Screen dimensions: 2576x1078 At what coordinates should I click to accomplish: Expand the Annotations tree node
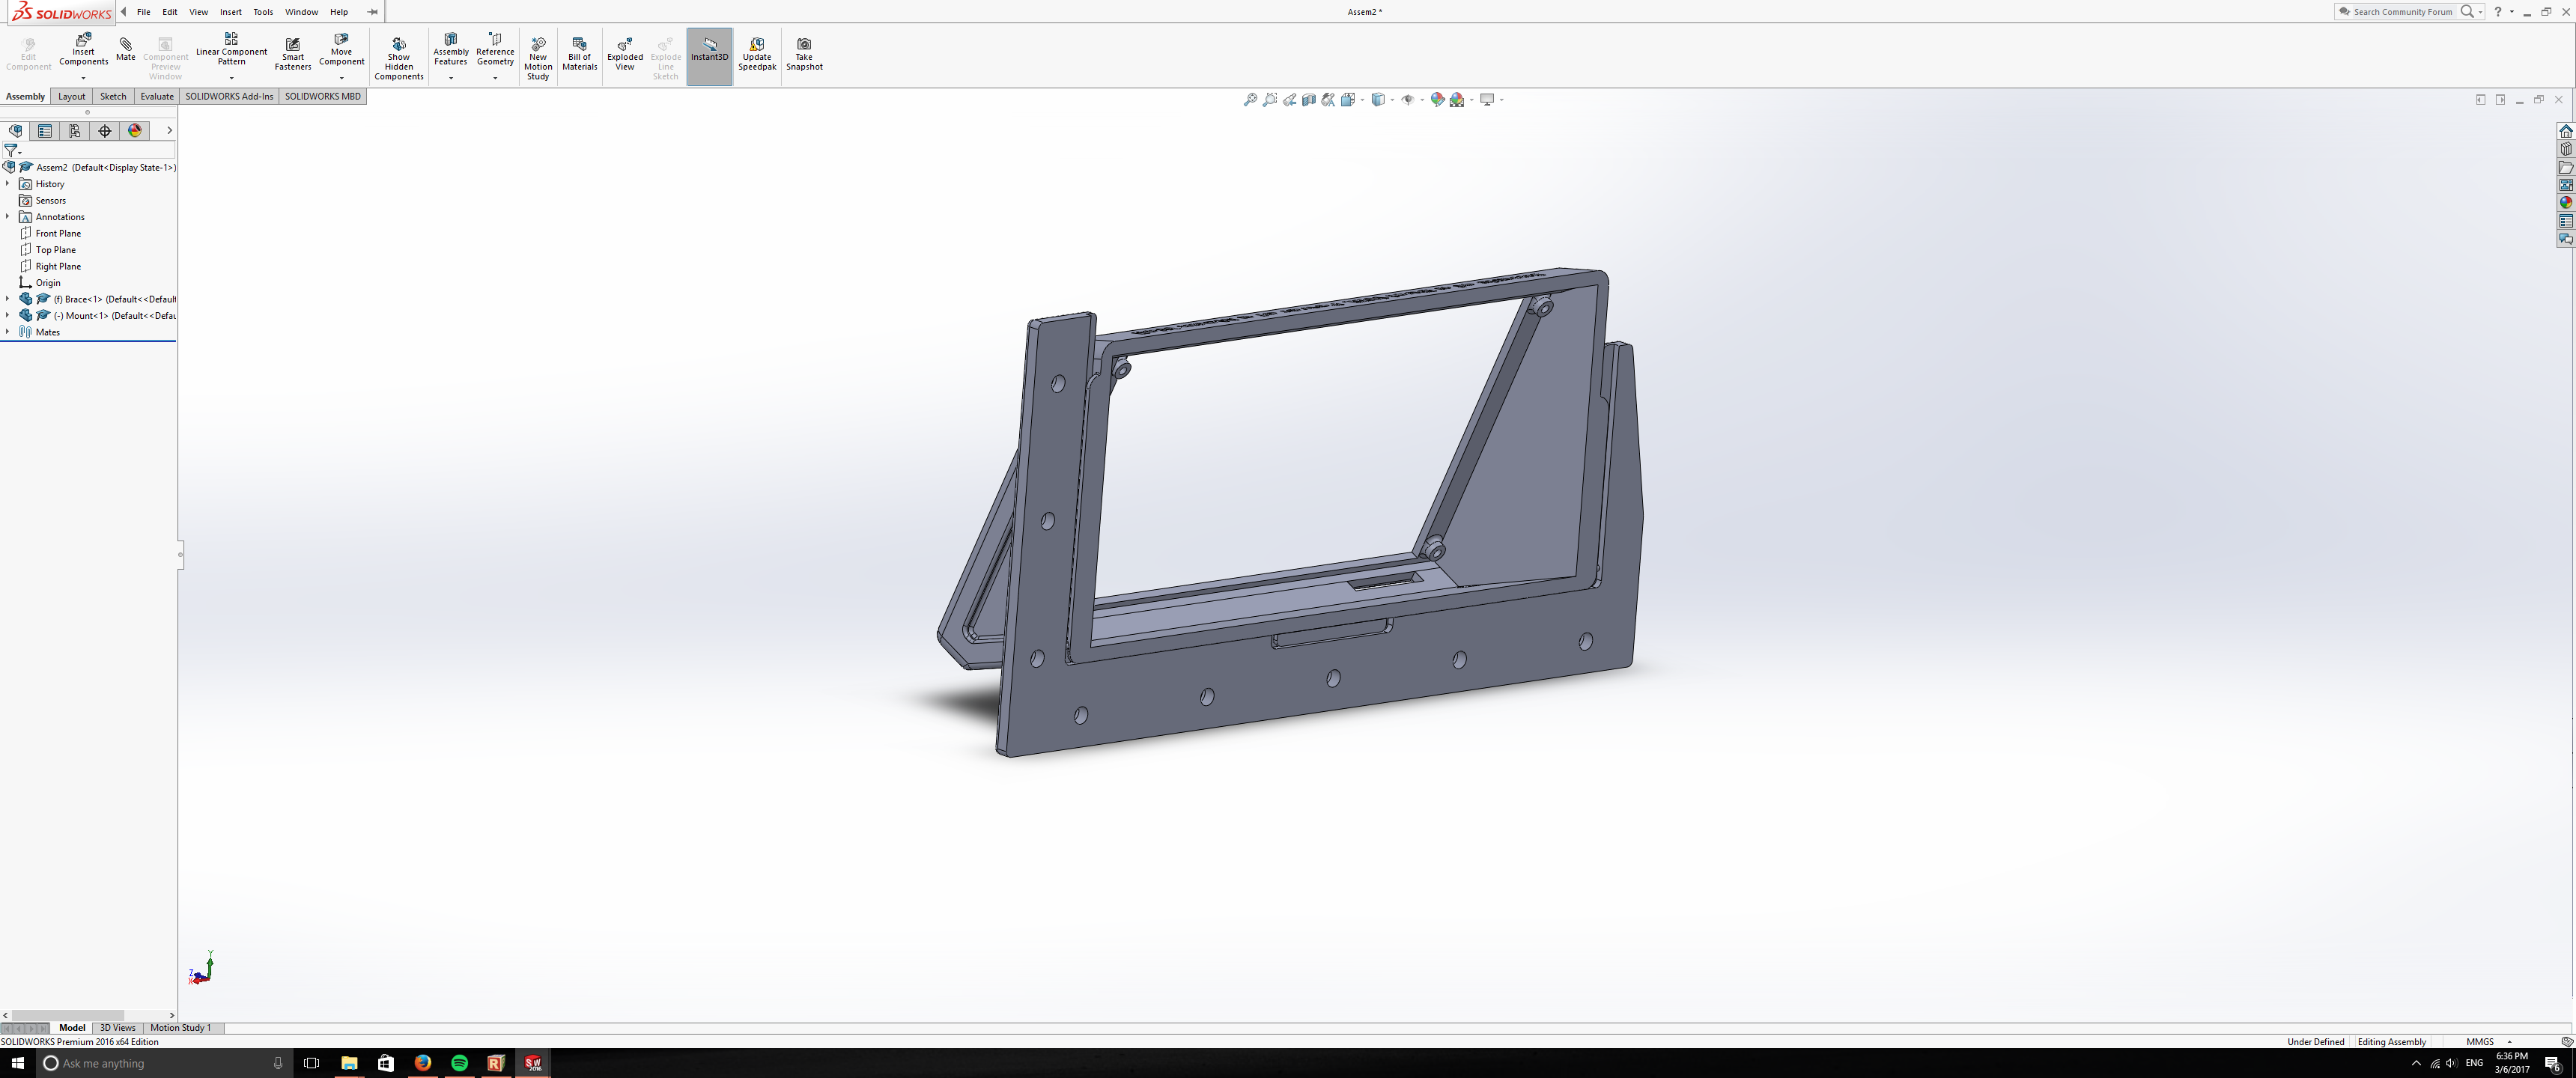pos(7,217)
